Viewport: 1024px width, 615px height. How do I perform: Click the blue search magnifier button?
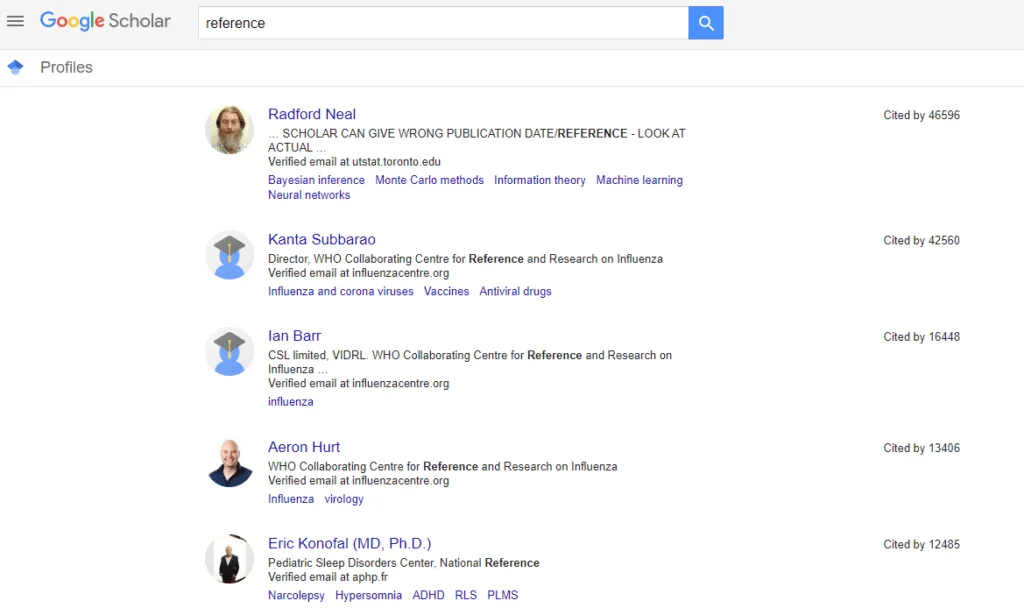tap(706, 23)
